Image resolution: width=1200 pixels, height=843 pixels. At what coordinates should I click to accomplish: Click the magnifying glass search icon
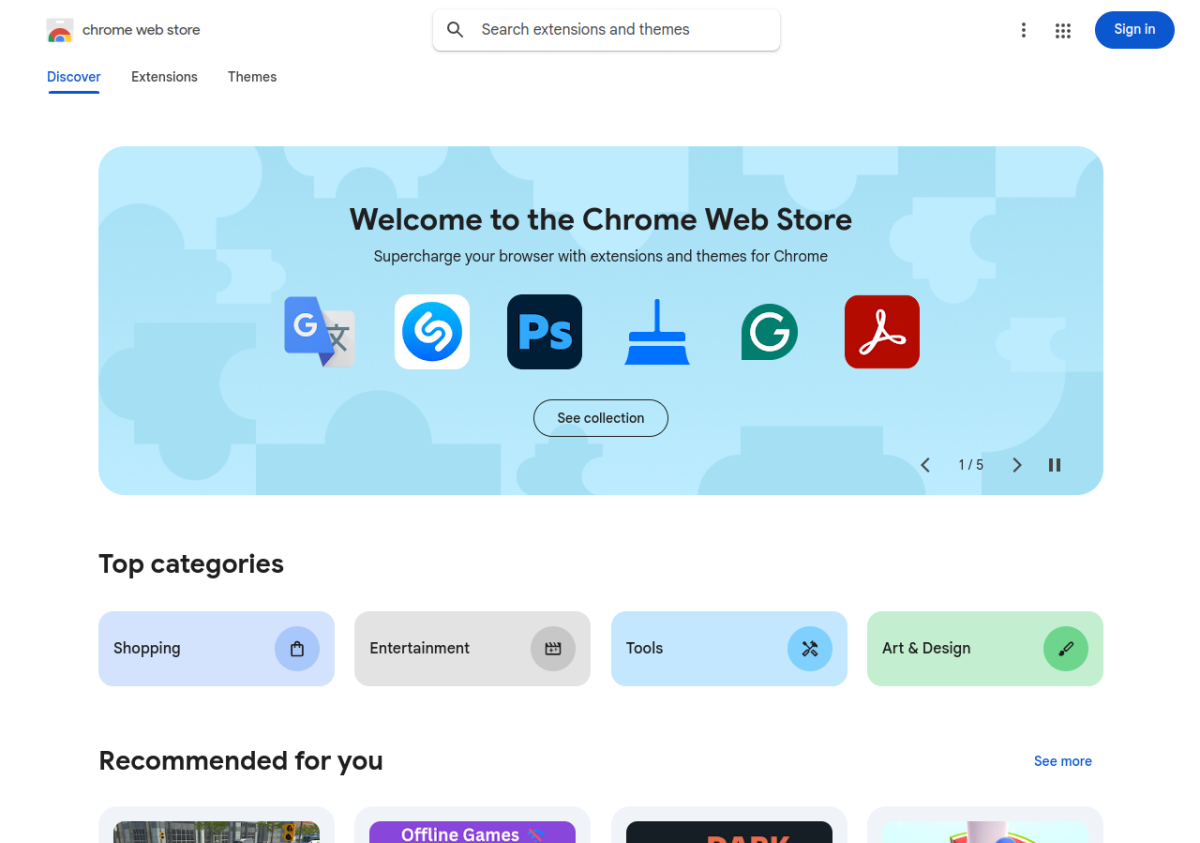pyautogui.click(x=455, y=30)
